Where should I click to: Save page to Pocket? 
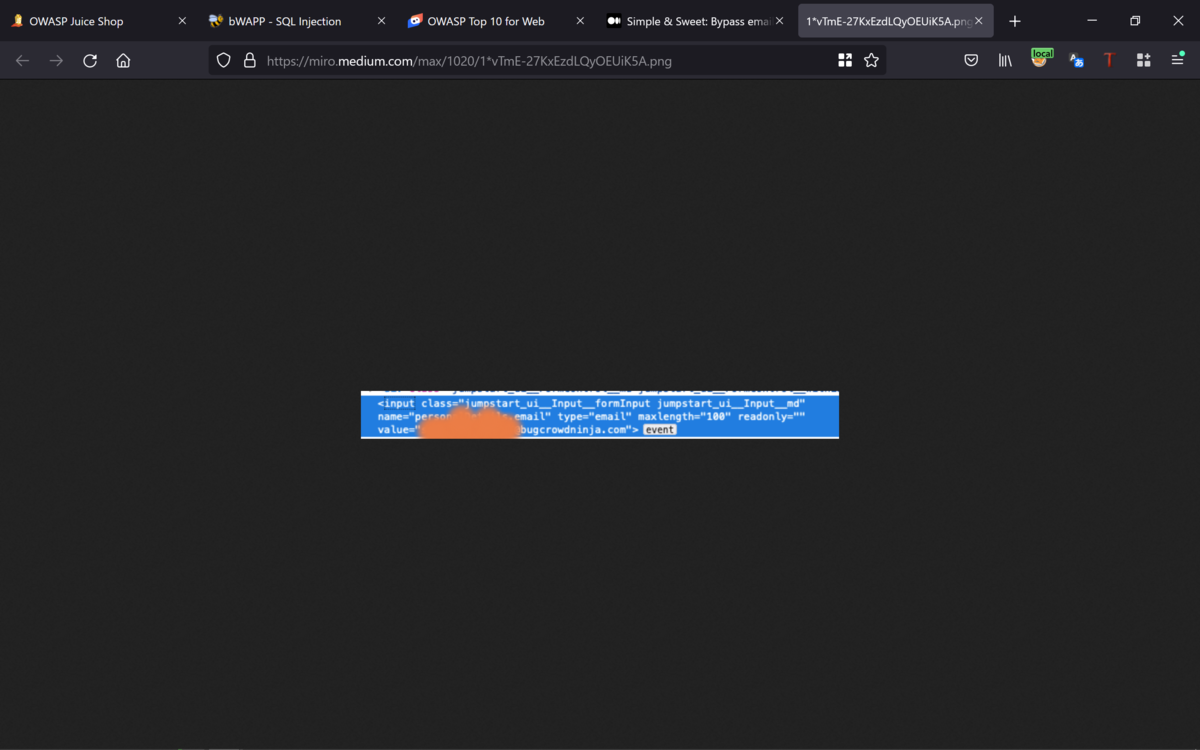pos(971,61)
